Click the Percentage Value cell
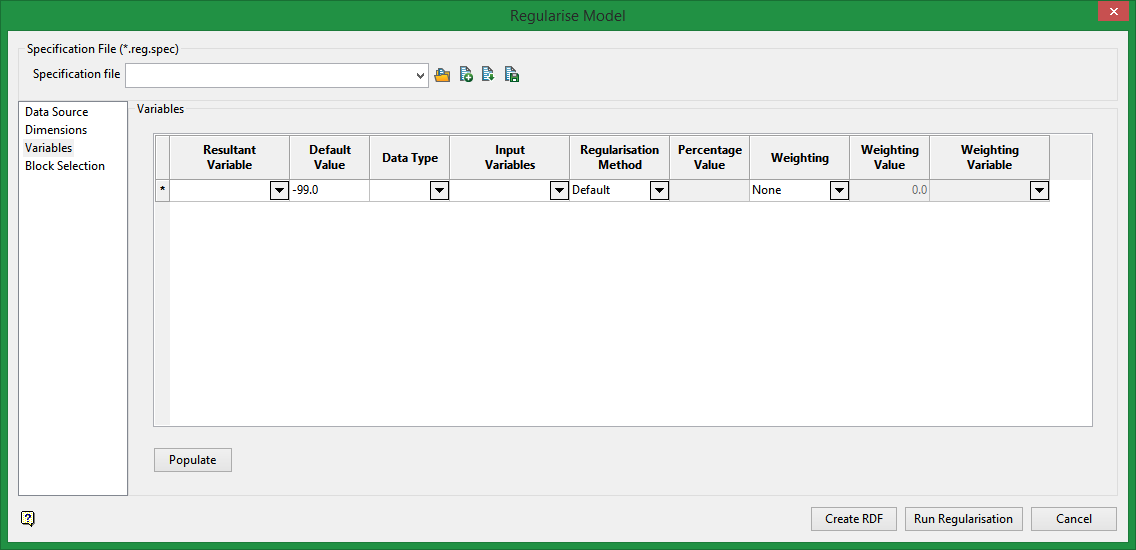 [709, 191]
